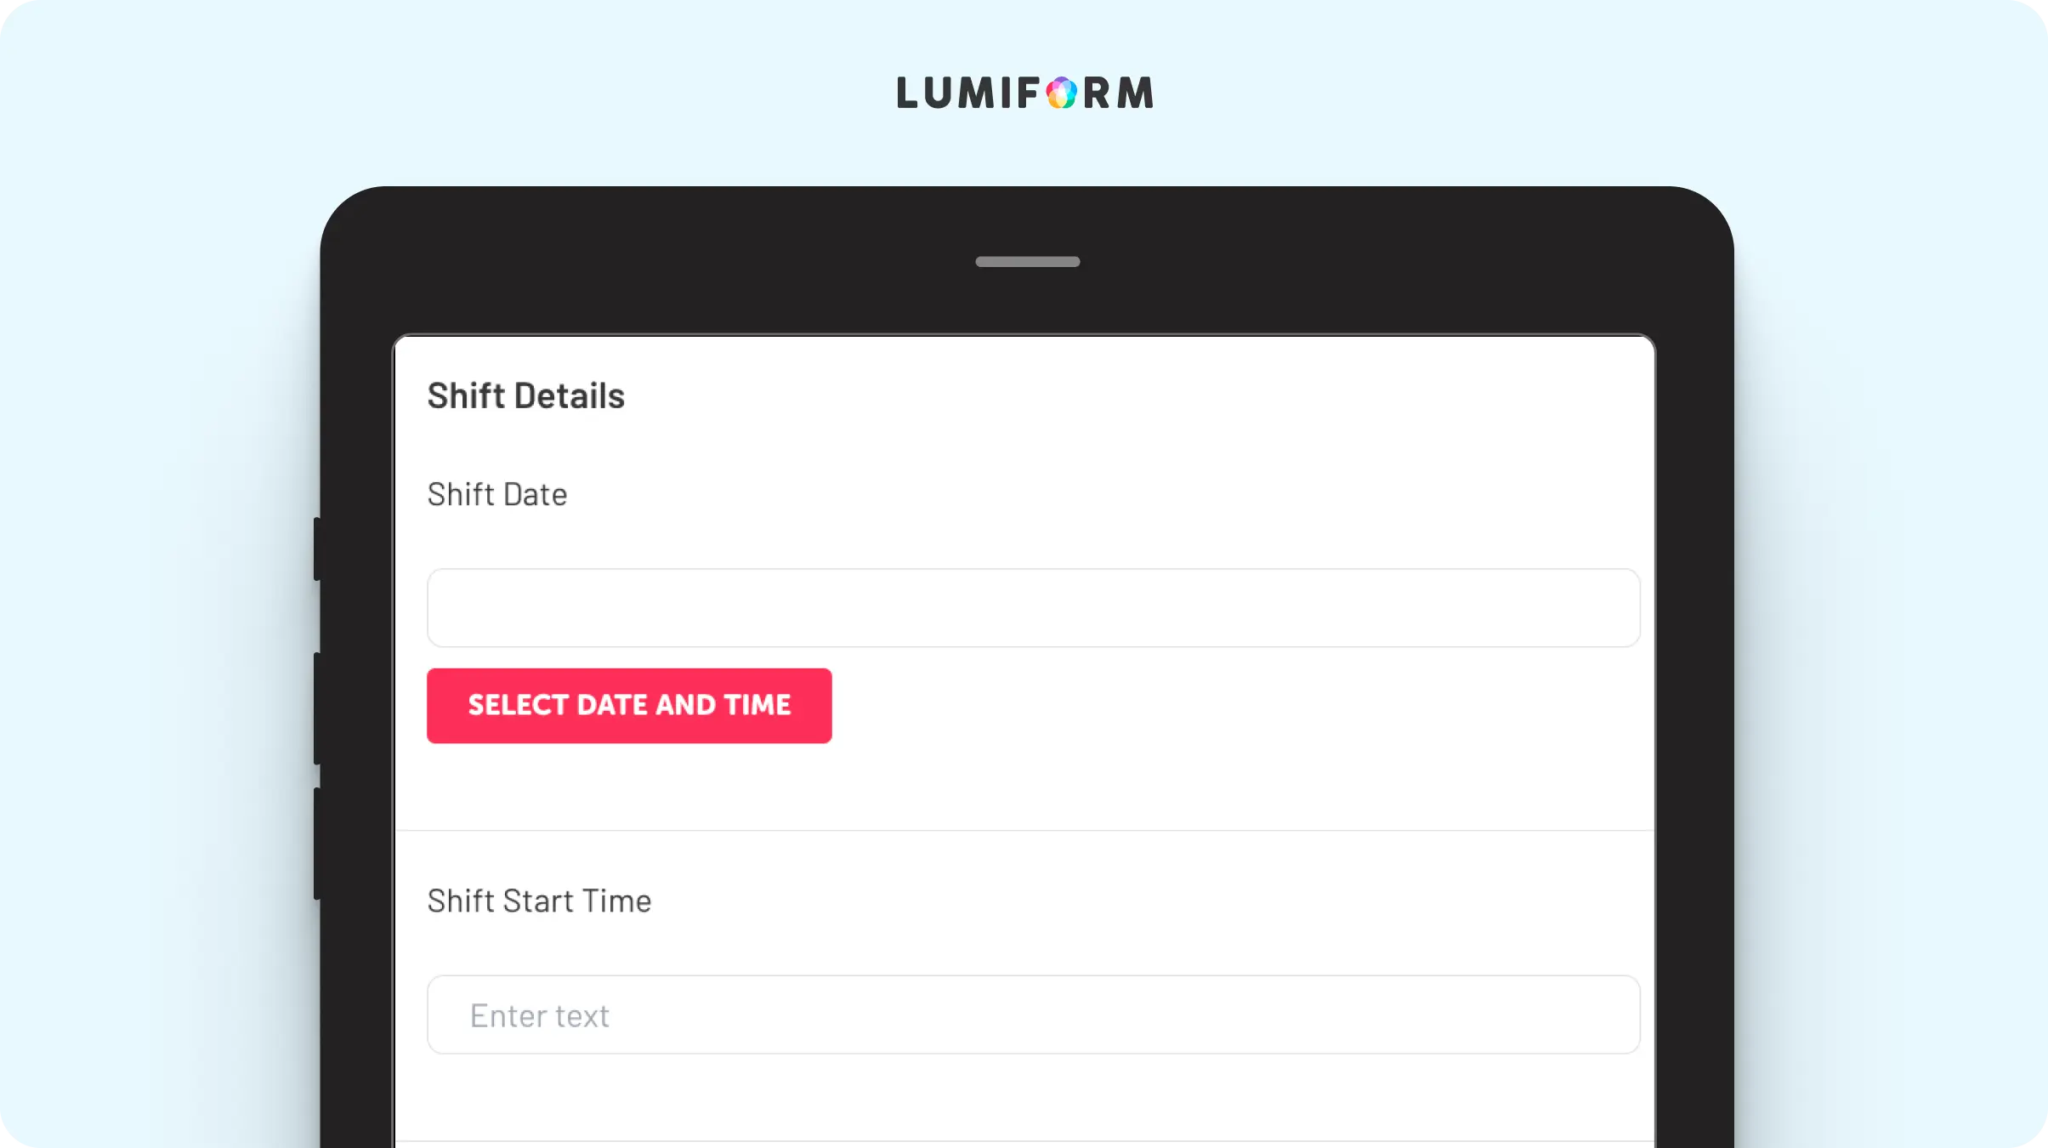The width and height of the screenshot is (2048, 1148).
Task: Focus the empty Shift Date field
Action: tap(1033, 608)
